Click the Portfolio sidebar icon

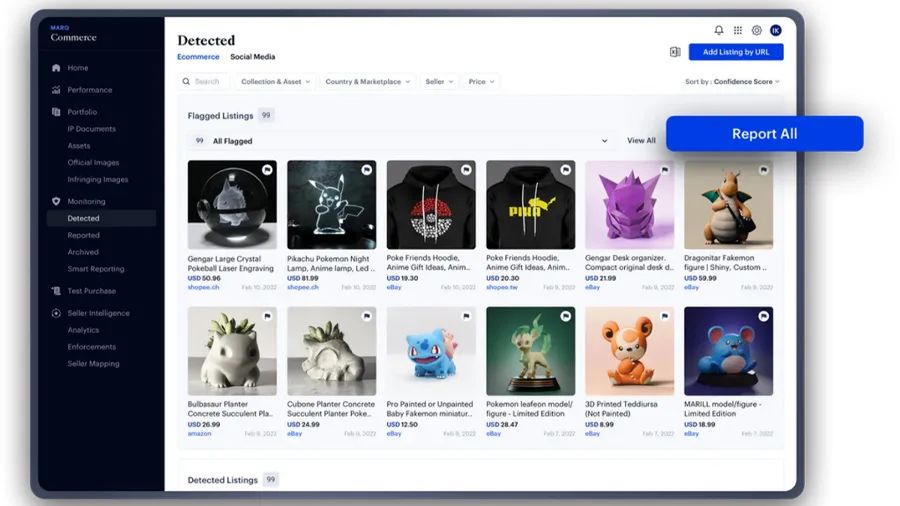[56, 112]
